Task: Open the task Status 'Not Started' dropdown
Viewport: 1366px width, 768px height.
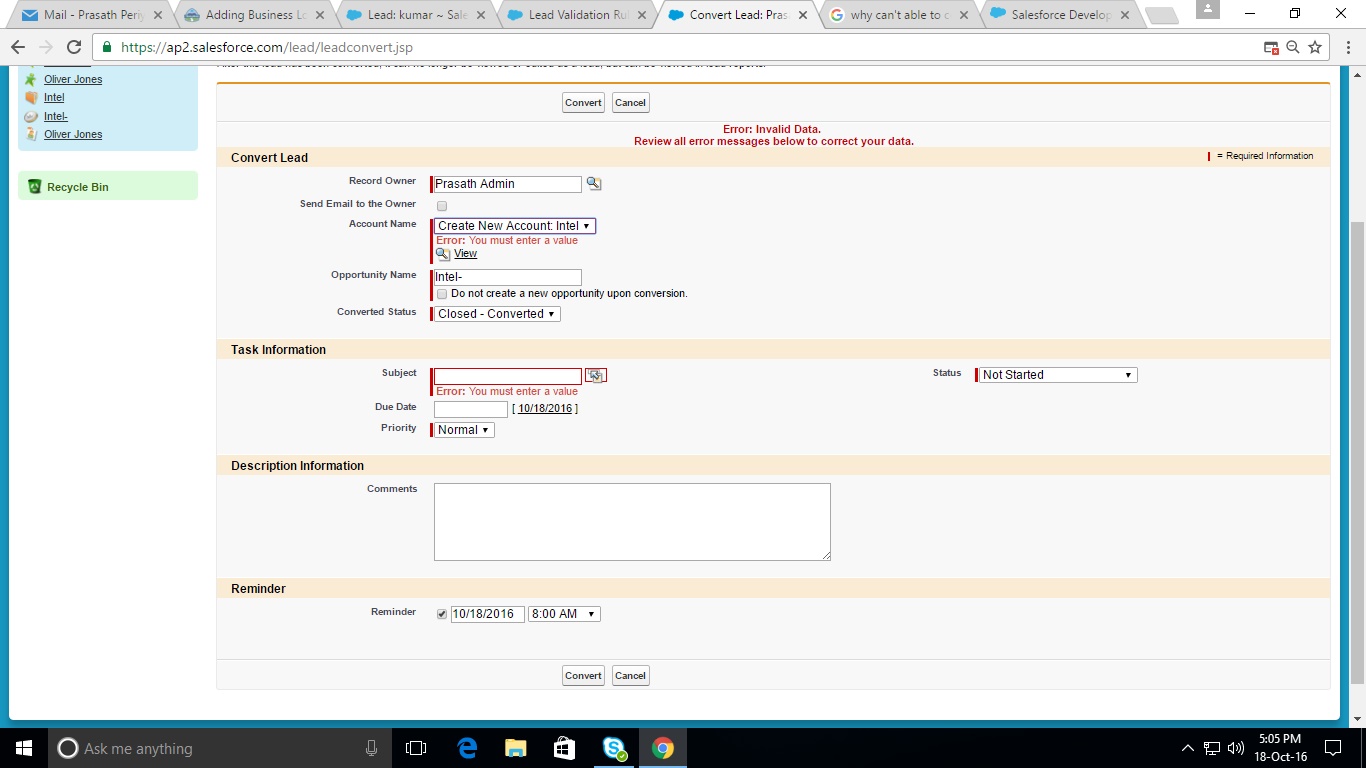Action: (x=1057, y=375)
